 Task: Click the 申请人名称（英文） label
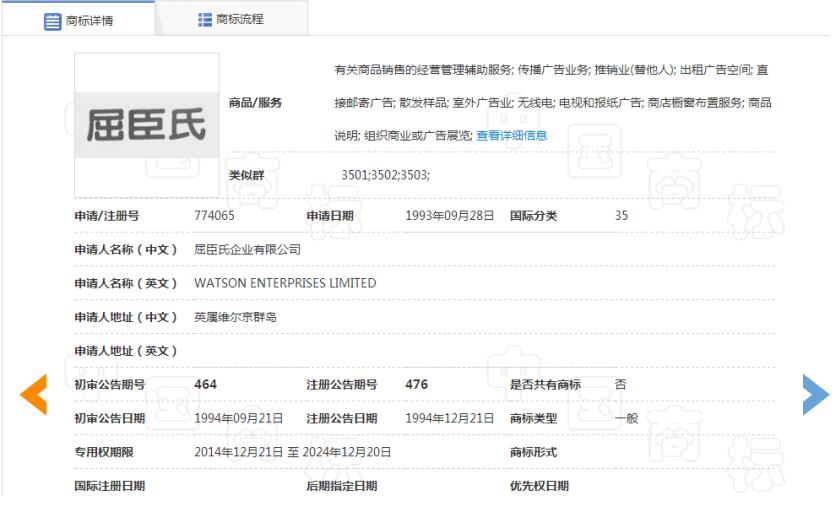tap(126, 283)
